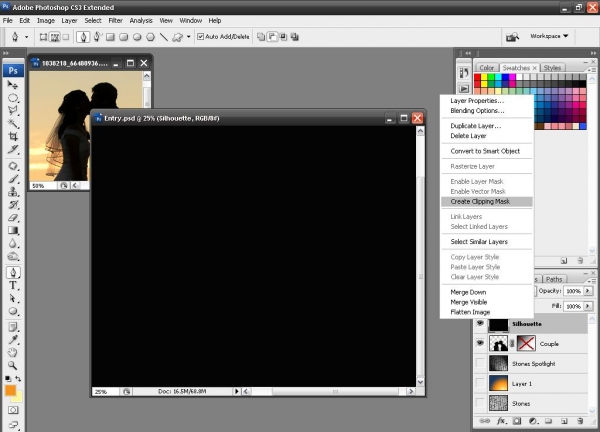Open the Fill slider arrow
This screenshot has width=600, height=432.
pos(588,306)
